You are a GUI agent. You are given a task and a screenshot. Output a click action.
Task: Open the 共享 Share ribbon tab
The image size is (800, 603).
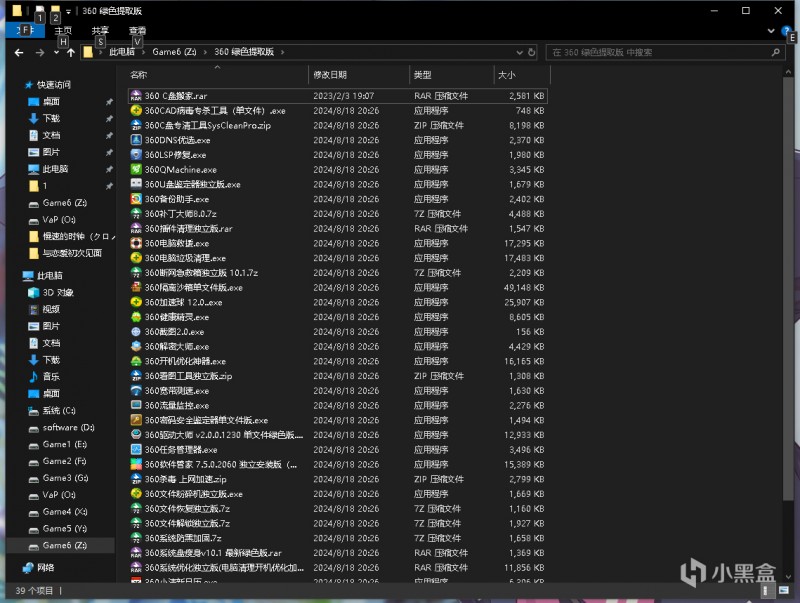100,31
